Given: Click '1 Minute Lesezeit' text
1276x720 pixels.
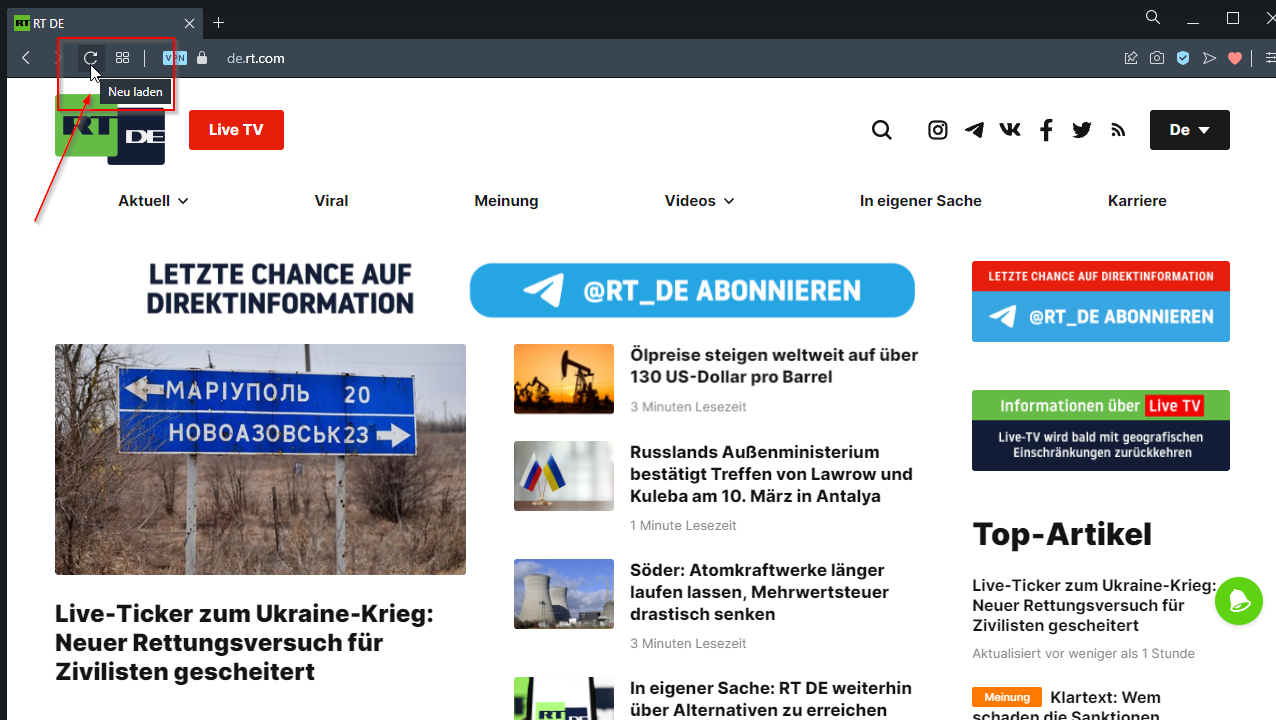Looking at the screenshot, I should coord(683,525).
